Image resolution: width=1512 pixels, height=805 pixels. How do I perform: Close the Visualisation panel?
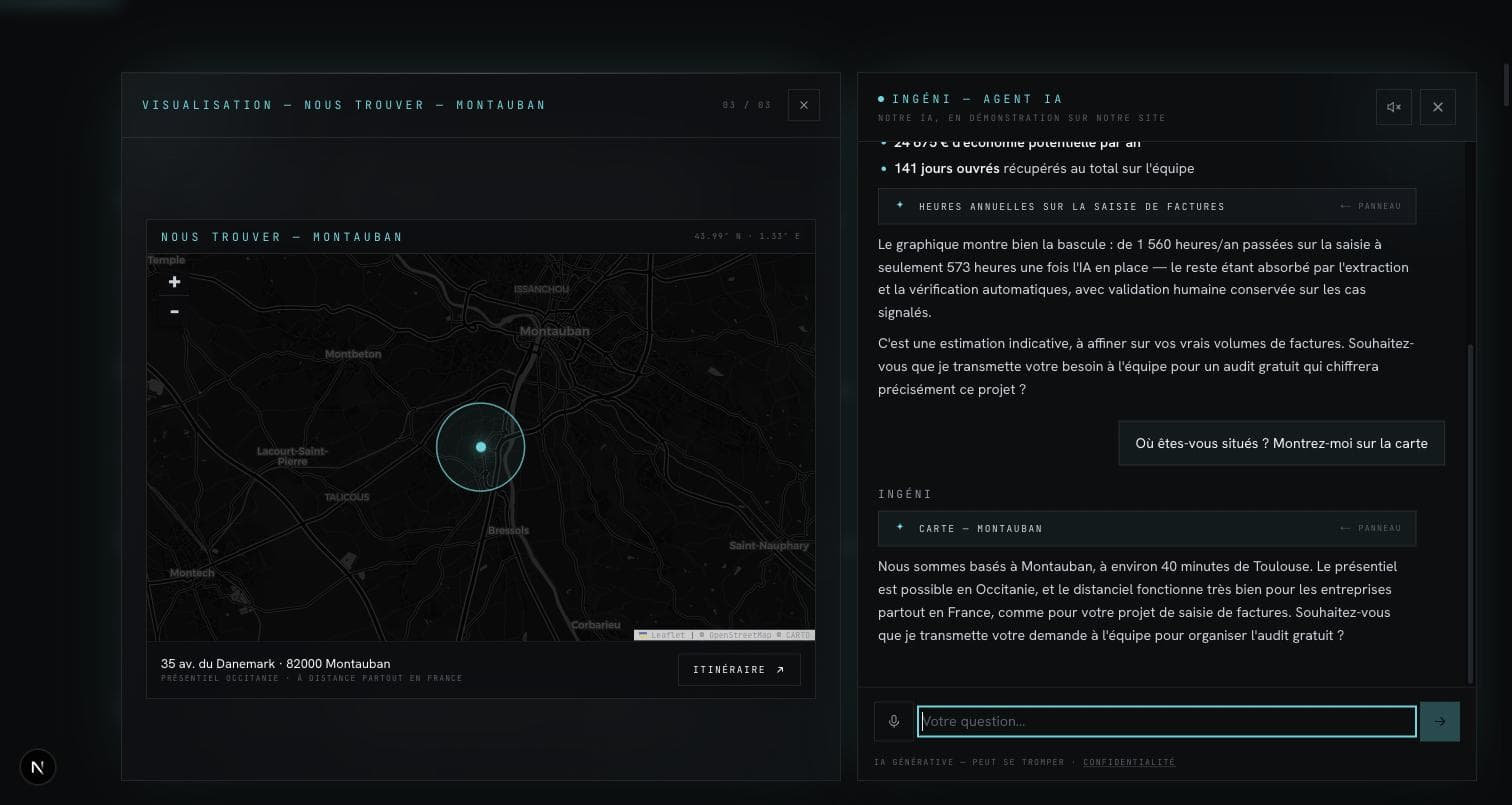point(804,105)
